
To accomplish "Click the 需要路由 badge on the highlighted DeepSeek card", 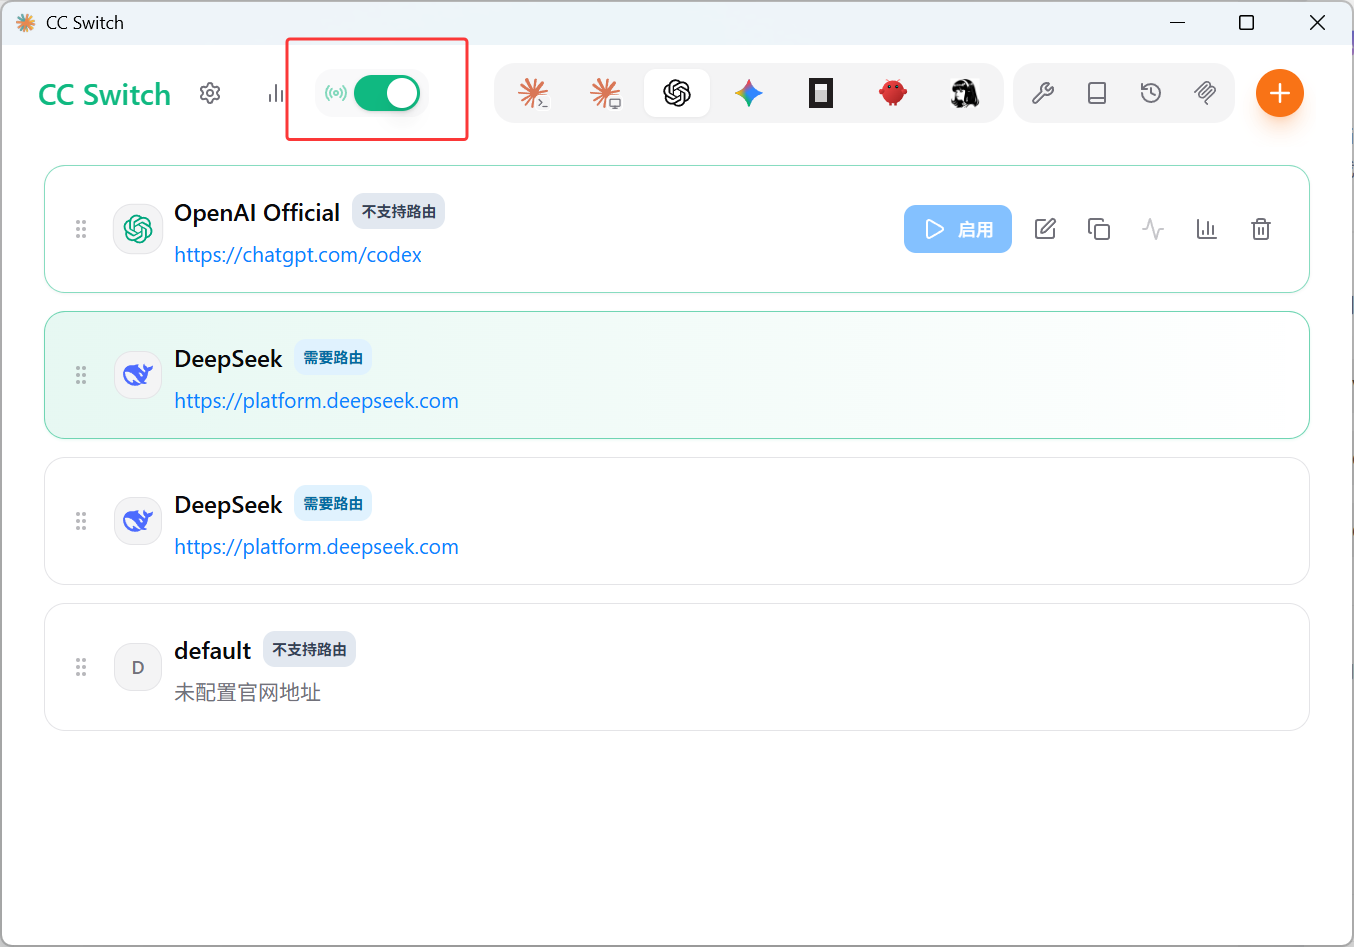I will pyautogui.click(x=333, y=358).
